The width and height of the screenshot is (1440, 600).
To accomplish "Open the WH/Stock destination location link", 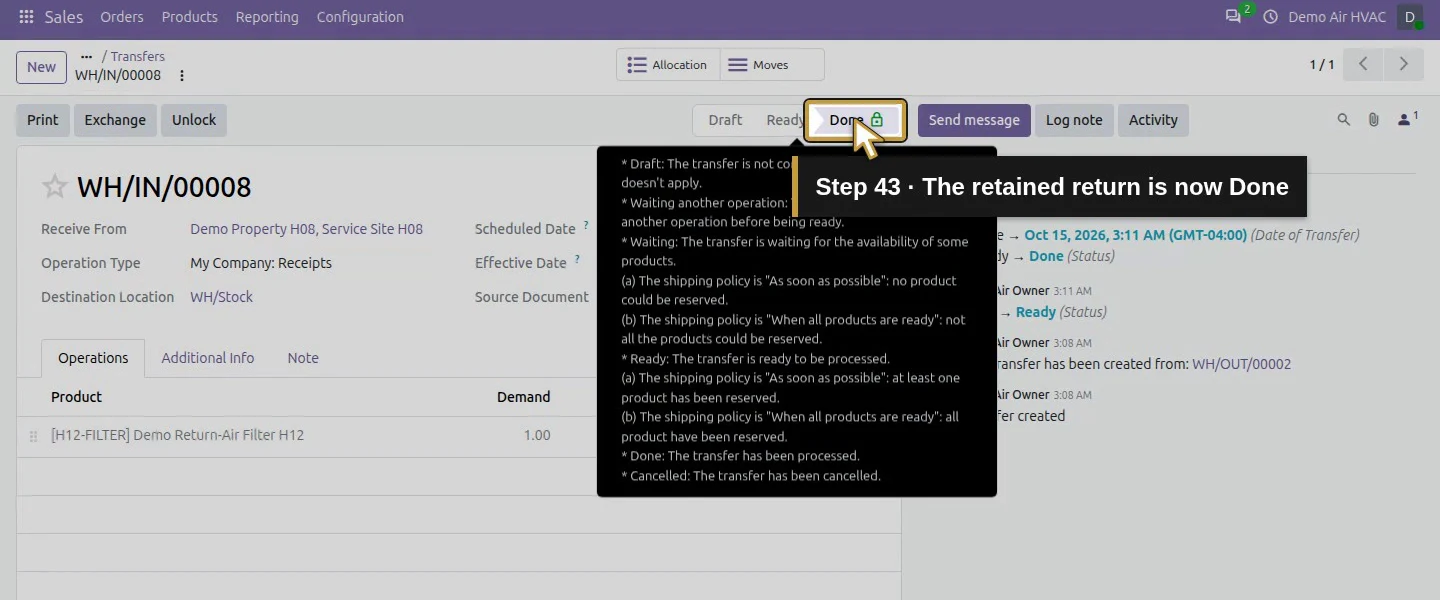I will [x=221, y=297].
